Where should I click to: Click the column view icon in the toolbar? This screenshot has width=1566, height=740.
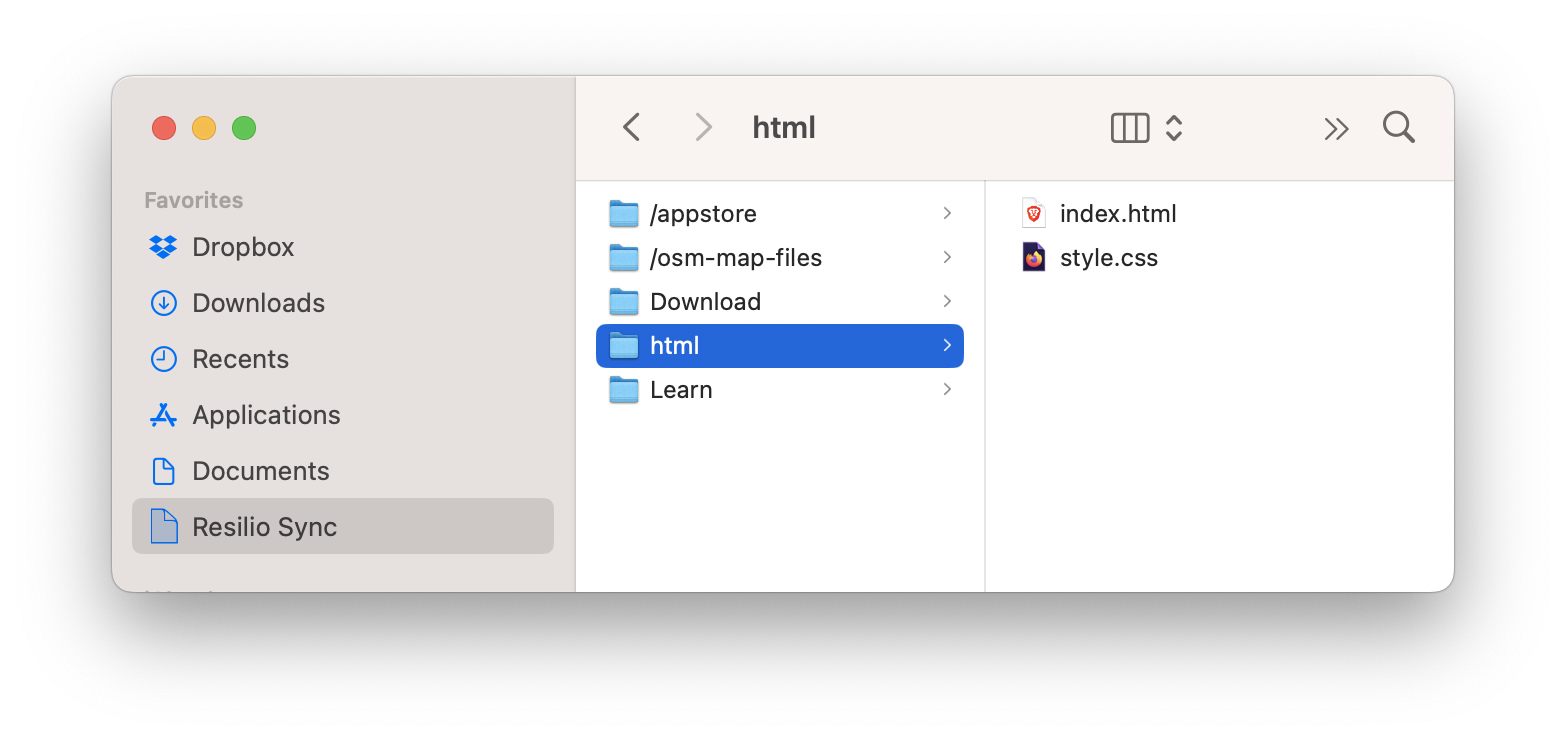1130,128
